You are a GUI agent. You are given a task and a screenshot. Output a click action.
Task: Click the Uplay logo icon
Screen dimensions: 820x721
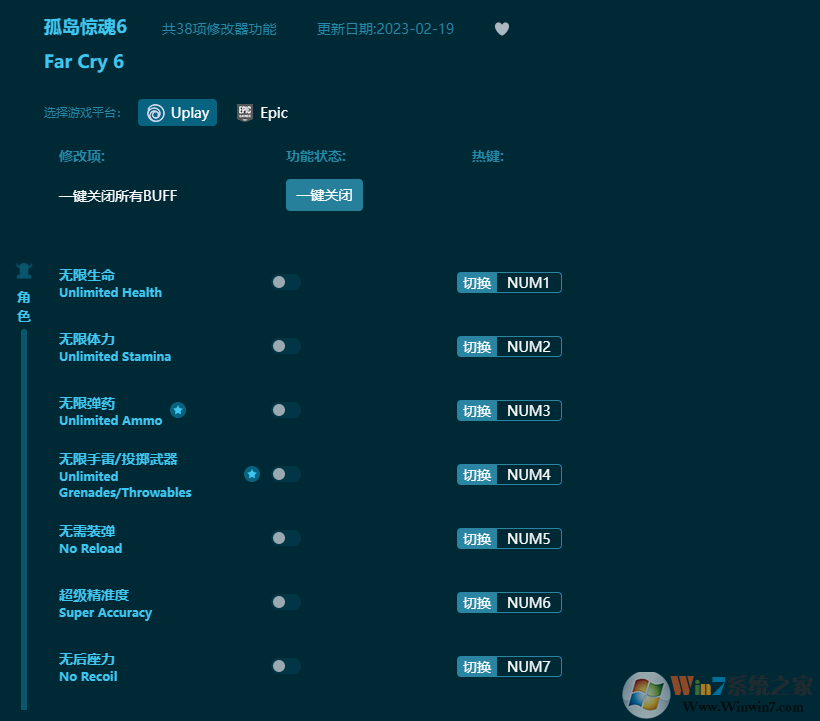click(x=155, y=113)
